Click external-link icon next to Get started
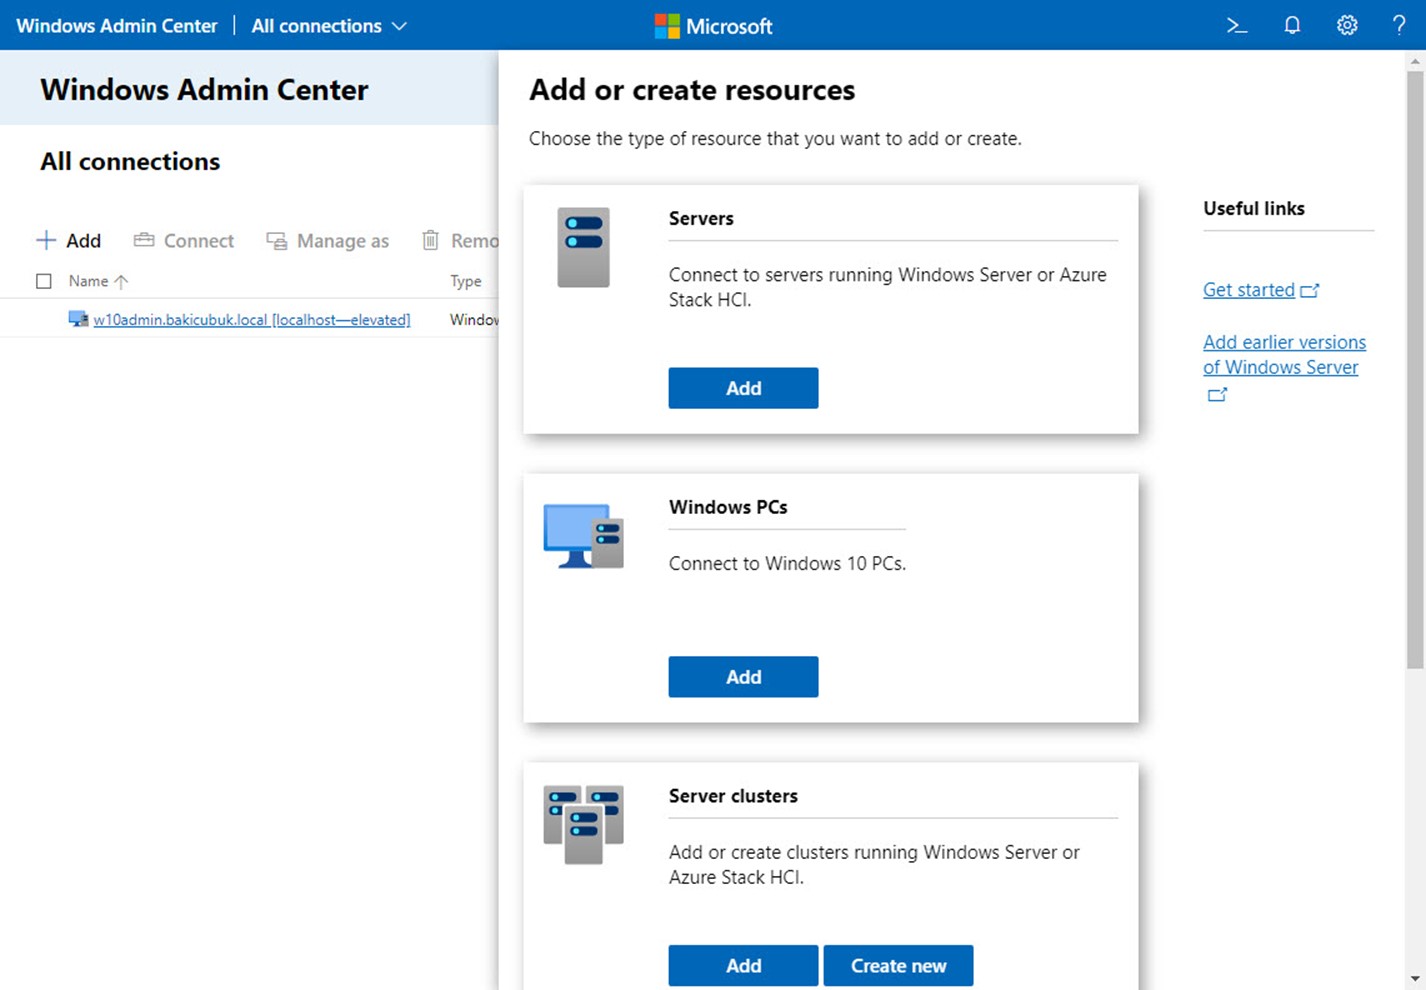 [x=1310, y=291]
